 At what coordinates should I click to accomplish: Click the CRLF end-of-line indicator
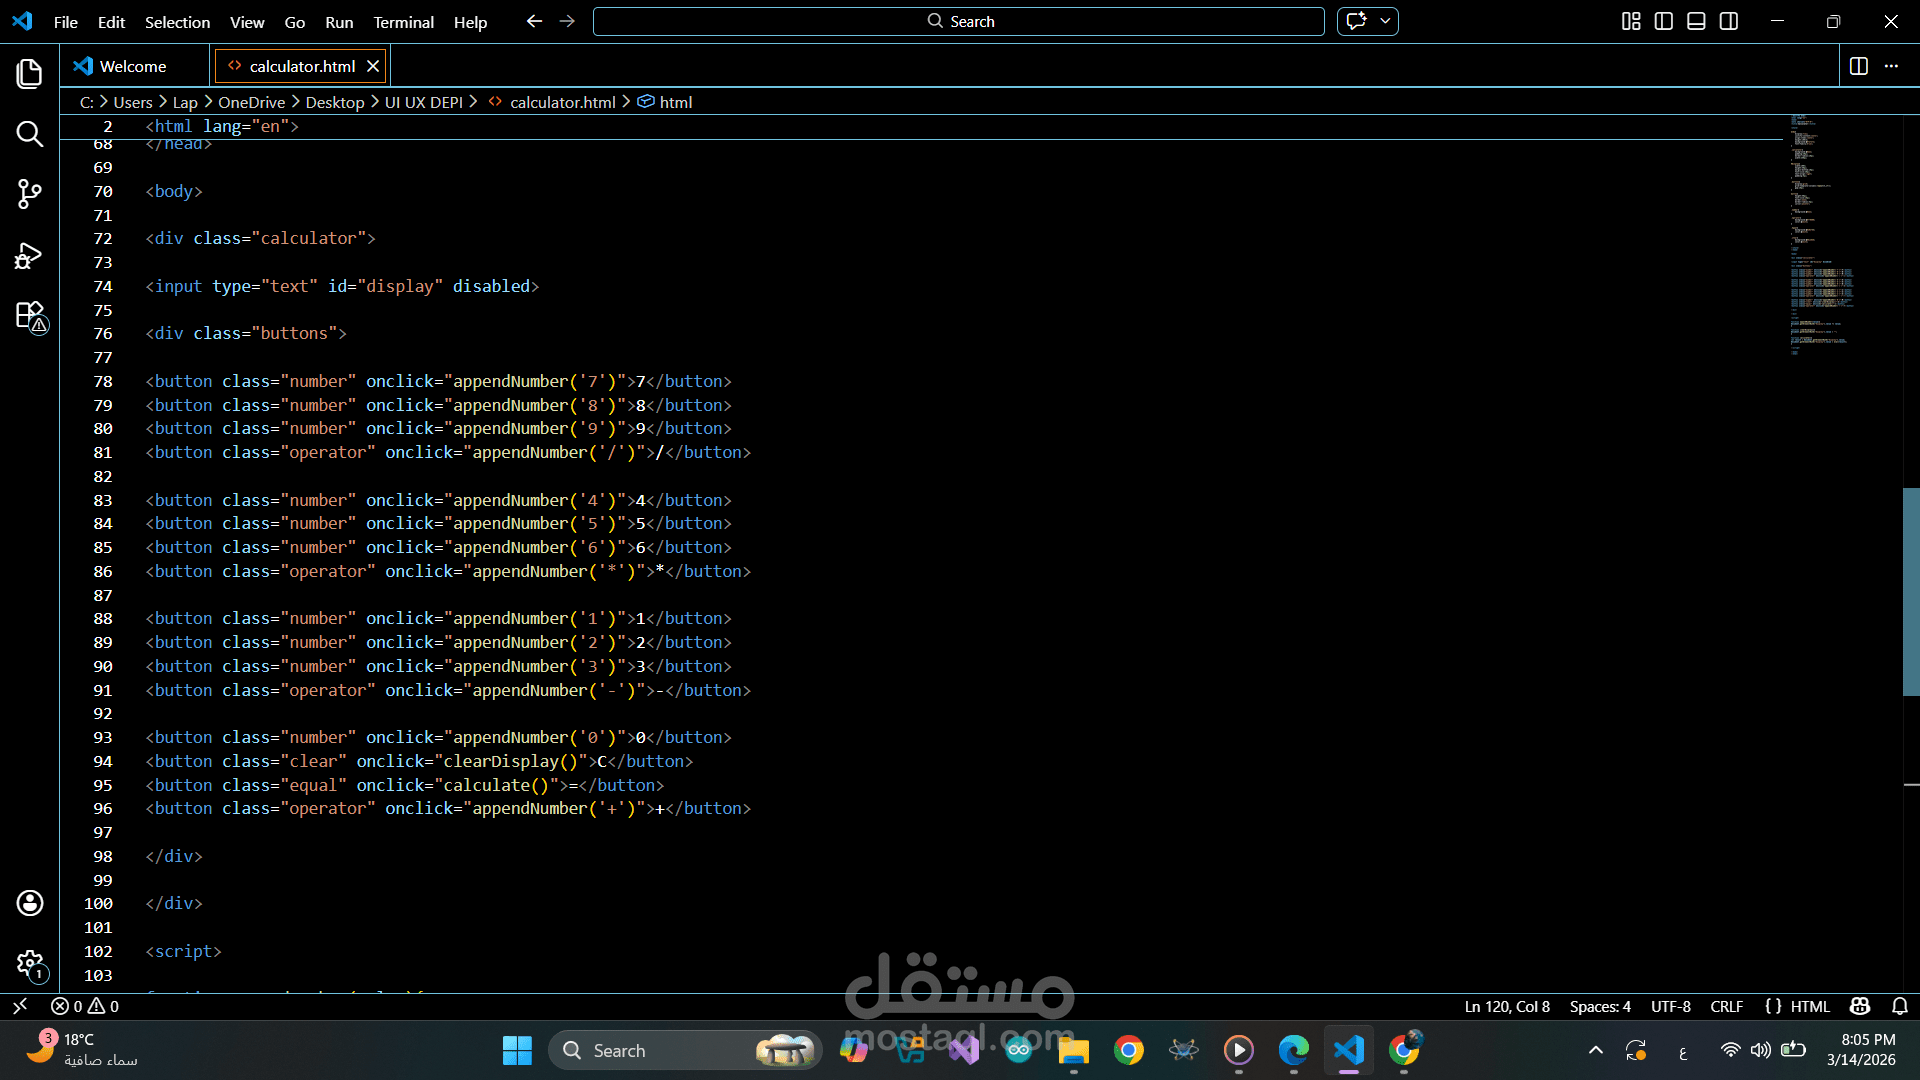click(1726, 1006)
